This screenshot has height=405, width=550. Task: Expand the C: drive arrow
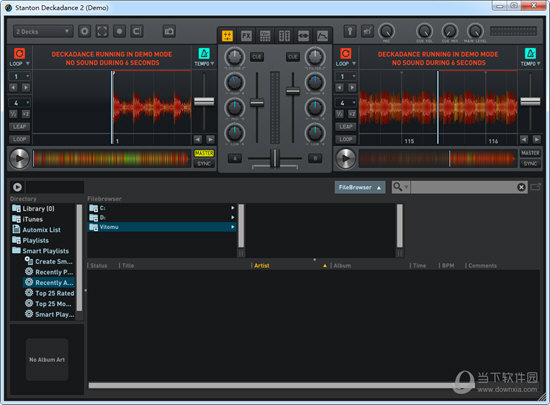(x=233, y=208)
